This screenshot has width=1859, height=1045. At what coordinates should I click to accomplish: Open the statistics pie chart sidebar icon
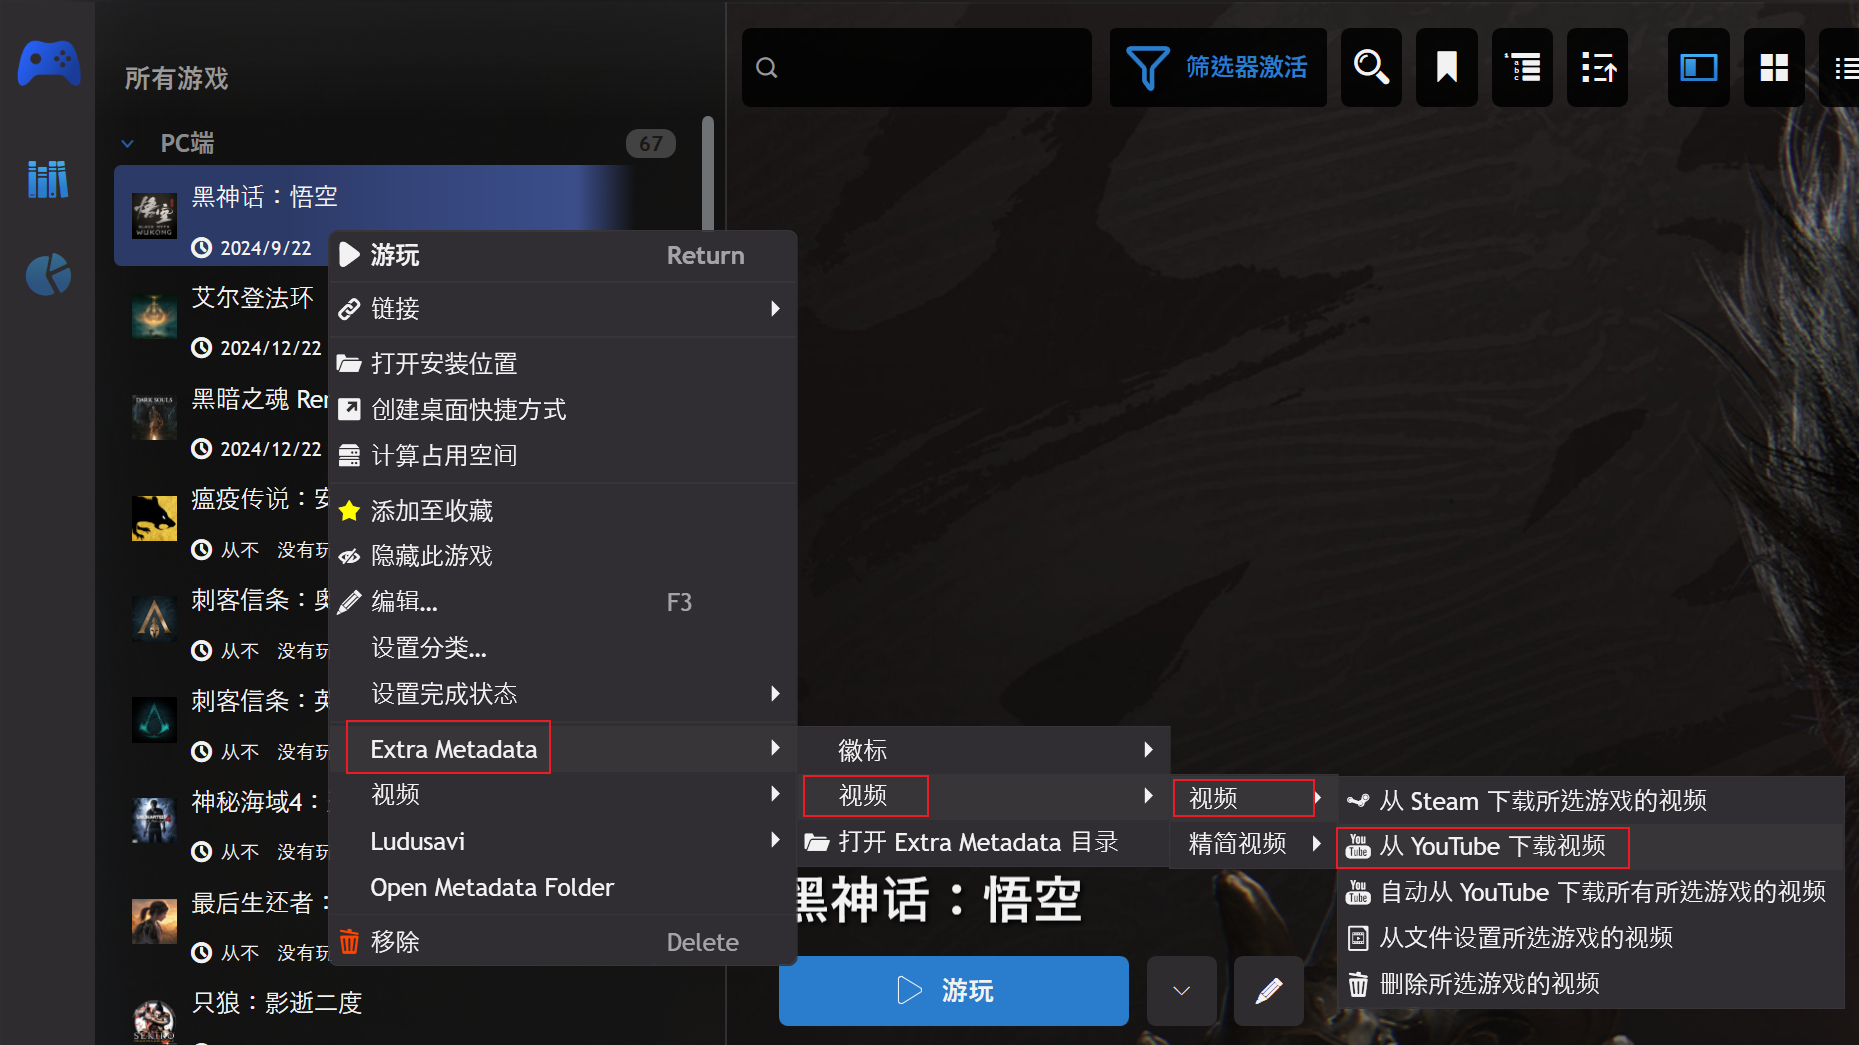pyautogui.click(x=48, y=275)
